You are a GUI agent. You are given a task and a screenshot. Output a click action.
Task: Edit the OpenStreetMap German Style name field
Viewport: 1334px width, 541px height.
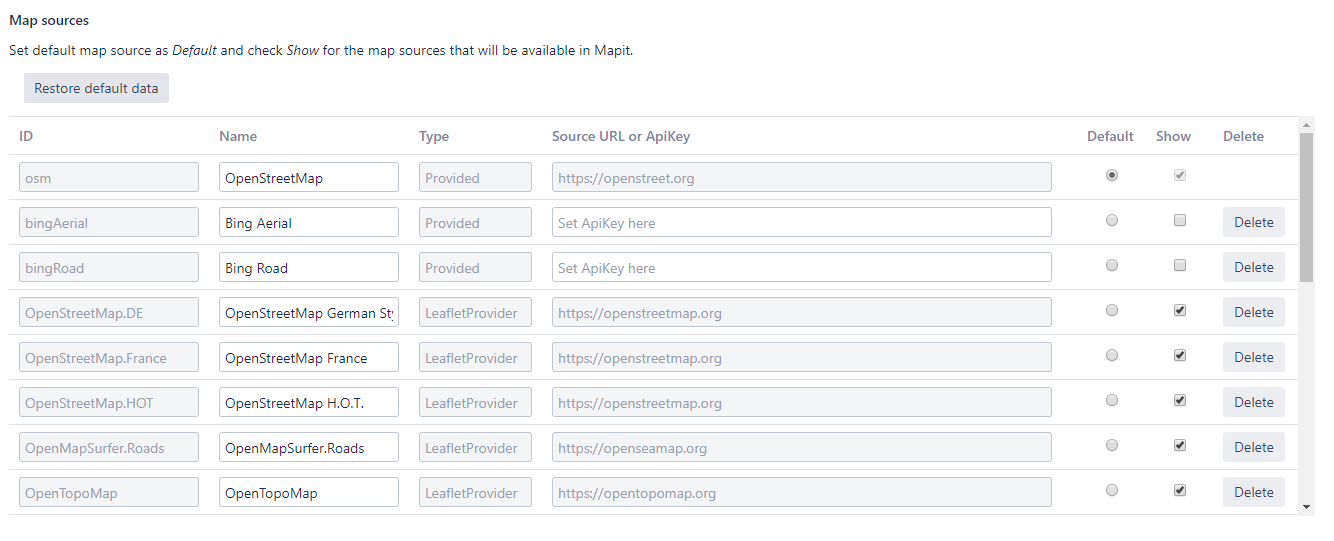(308, 313)
